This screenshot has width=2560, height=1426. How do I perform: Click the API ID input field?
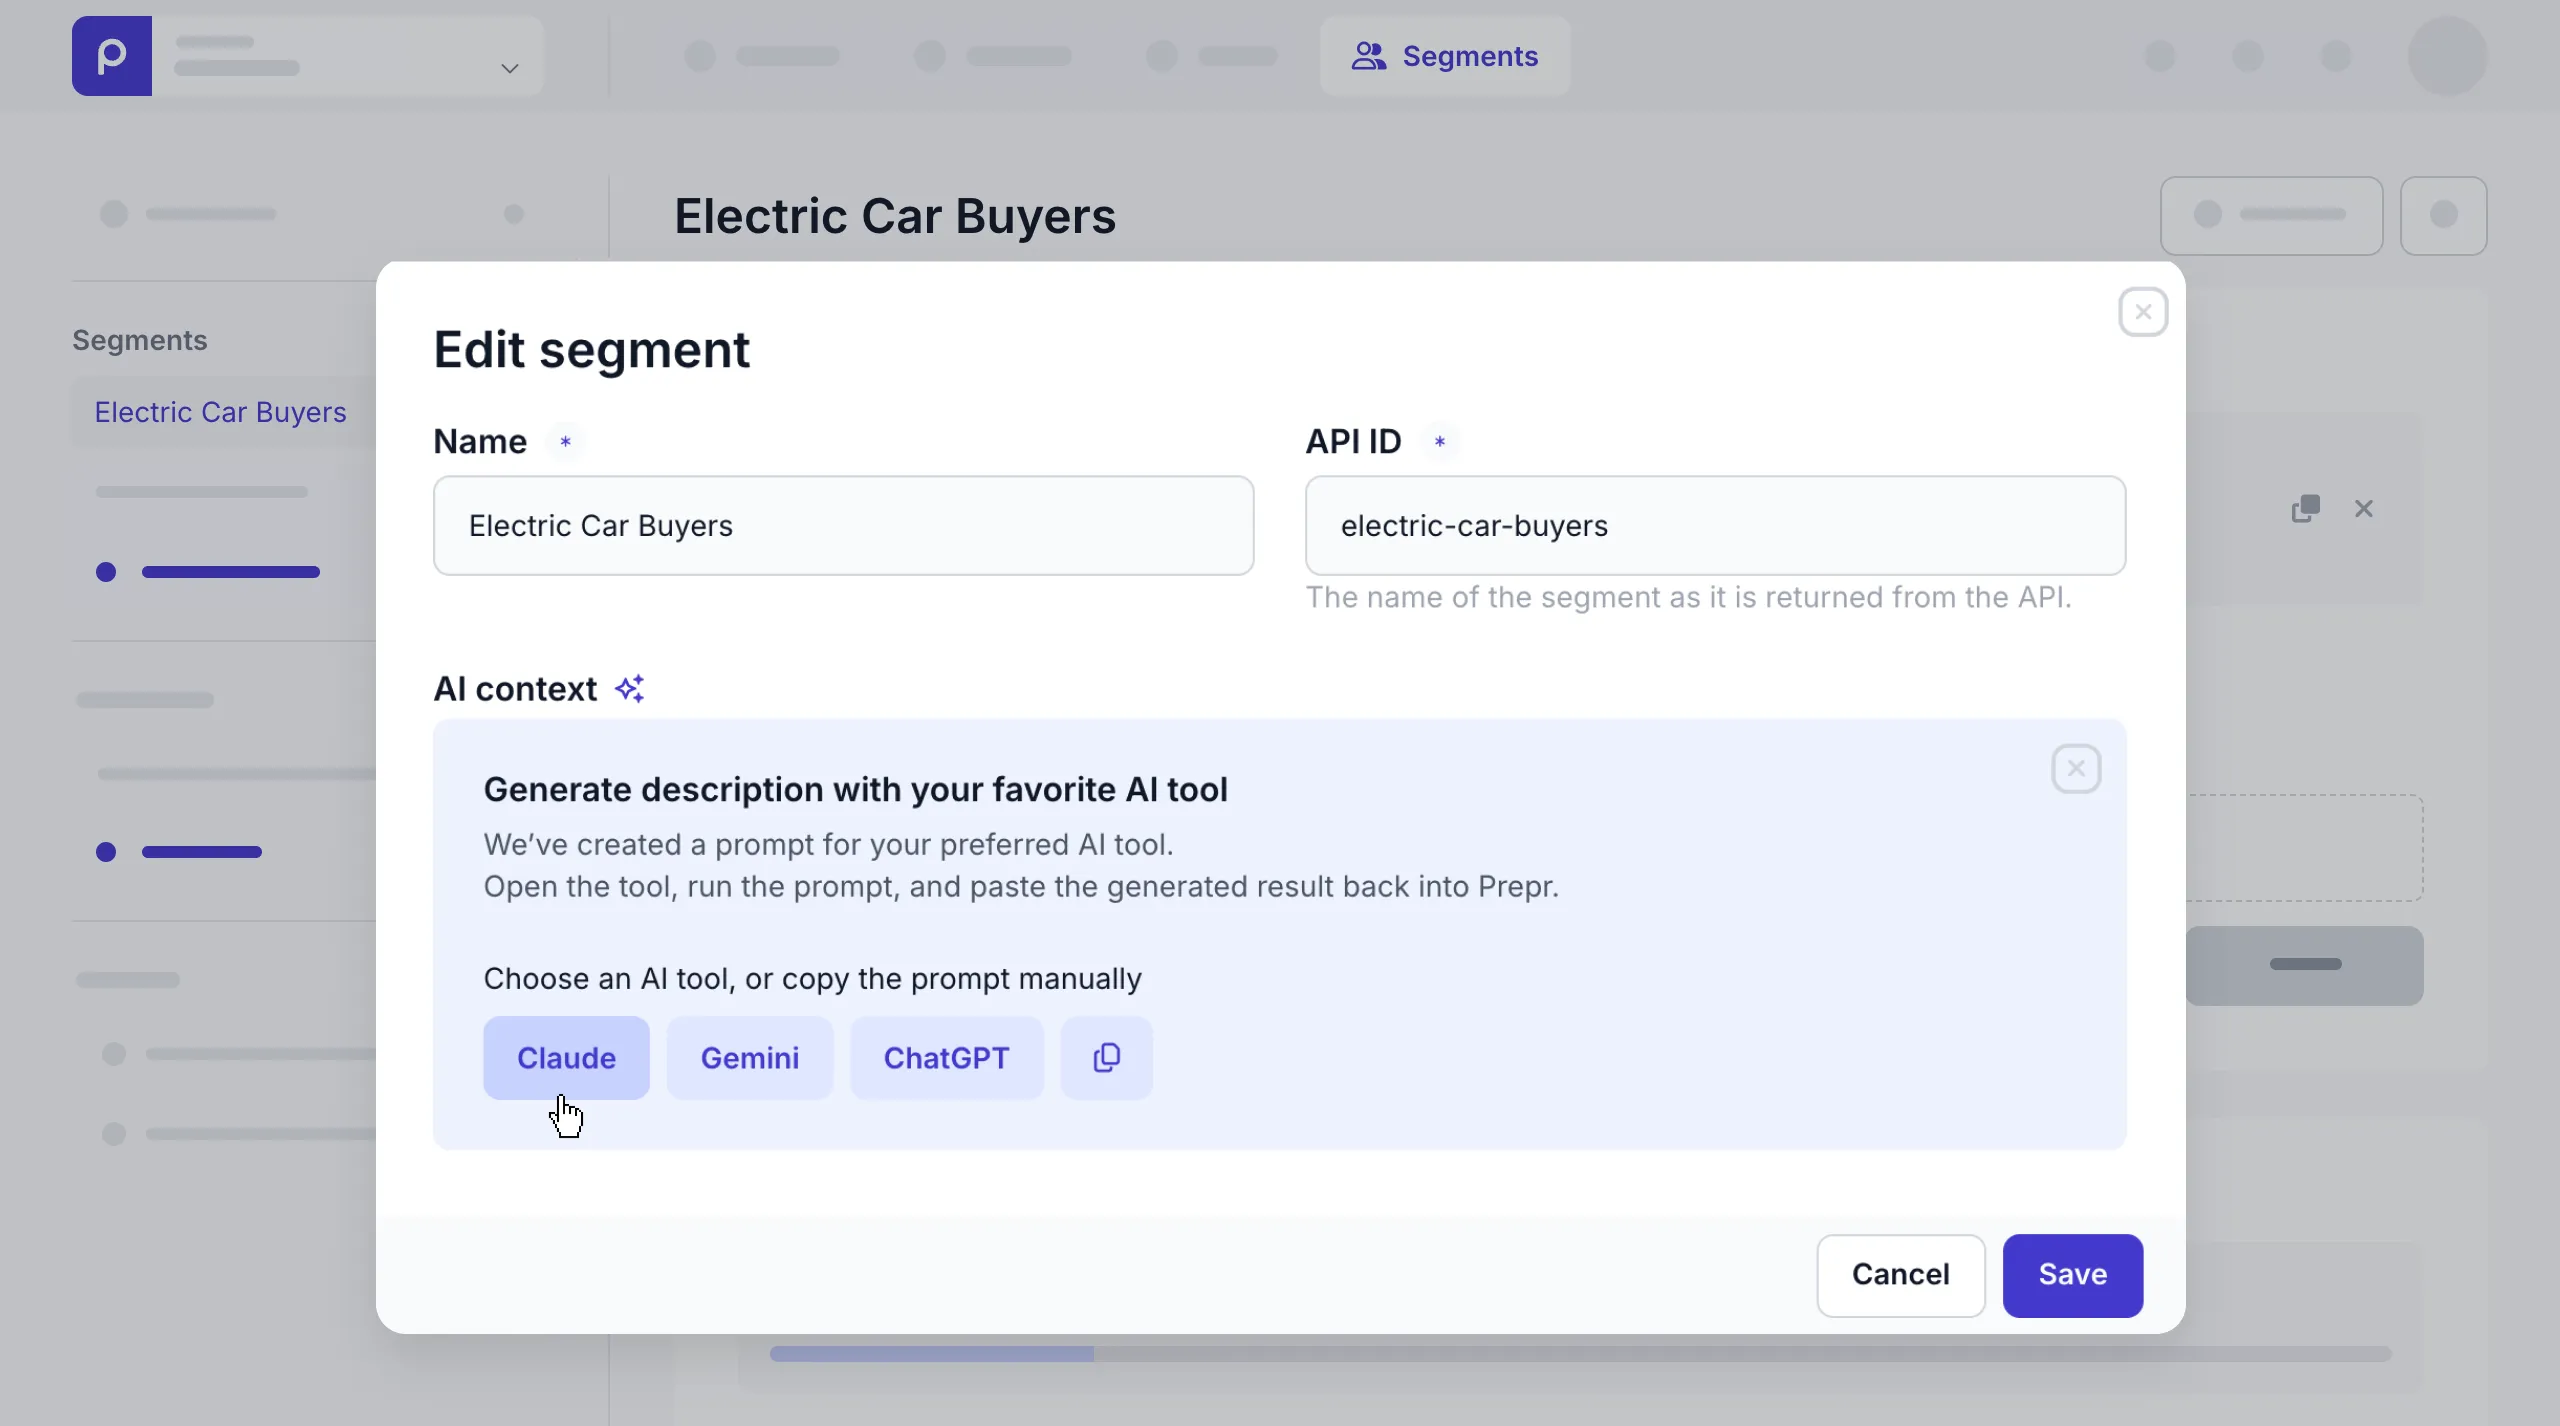[1715, 525]
